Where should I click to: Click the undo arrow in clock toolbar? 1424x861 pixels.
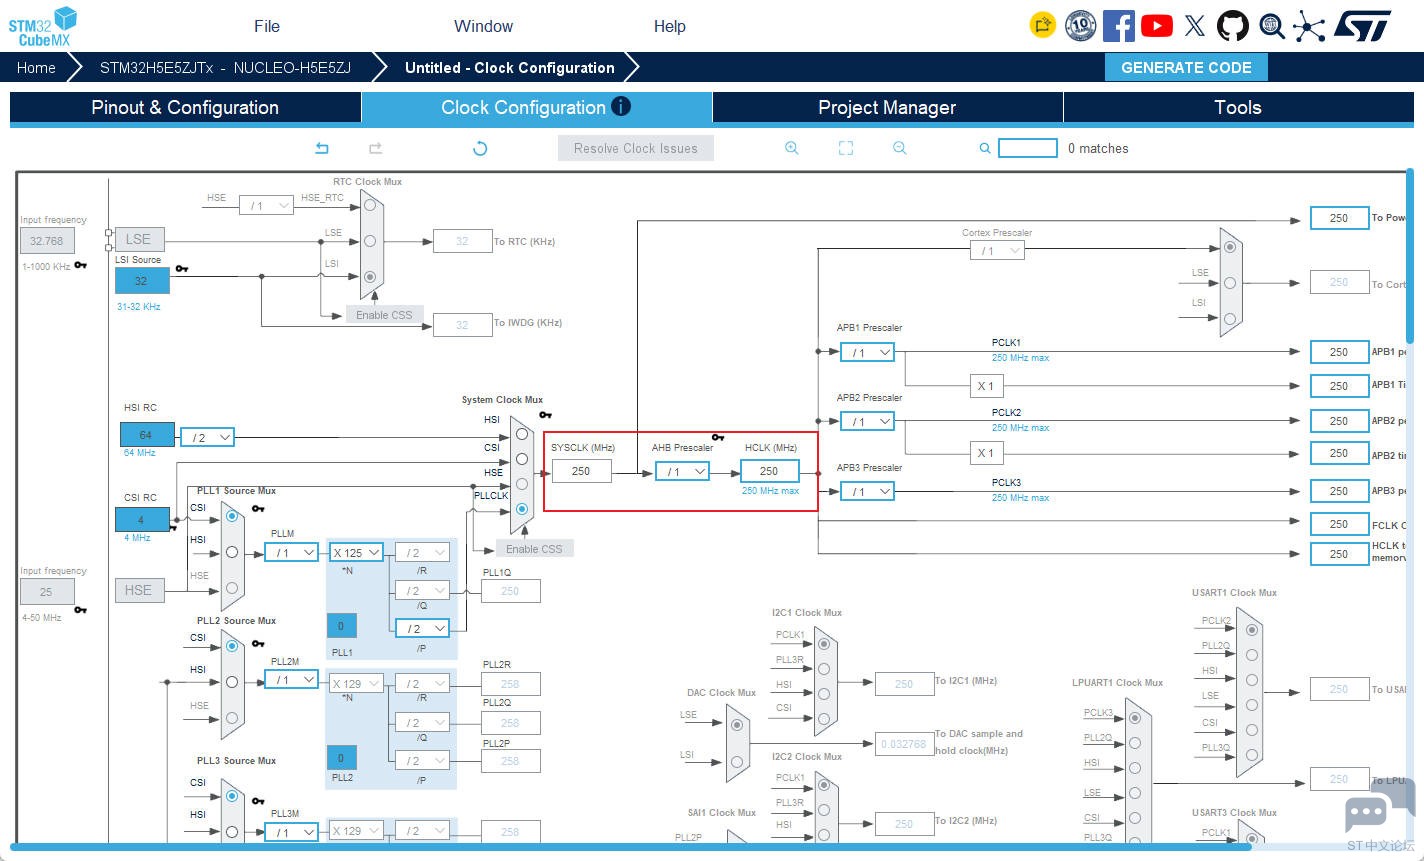click(x=322, y=148)
